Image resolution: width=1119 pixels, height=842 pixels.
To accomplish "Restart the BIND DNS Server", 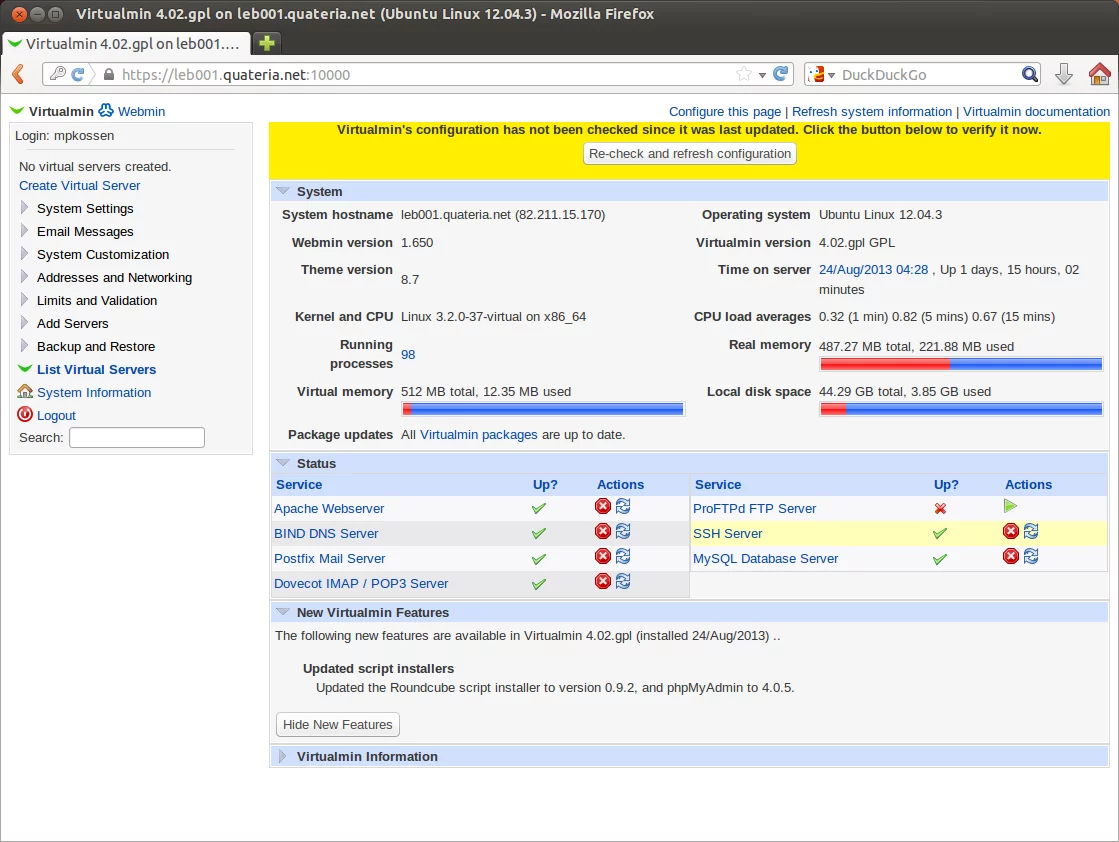I will tap(623, 531).
